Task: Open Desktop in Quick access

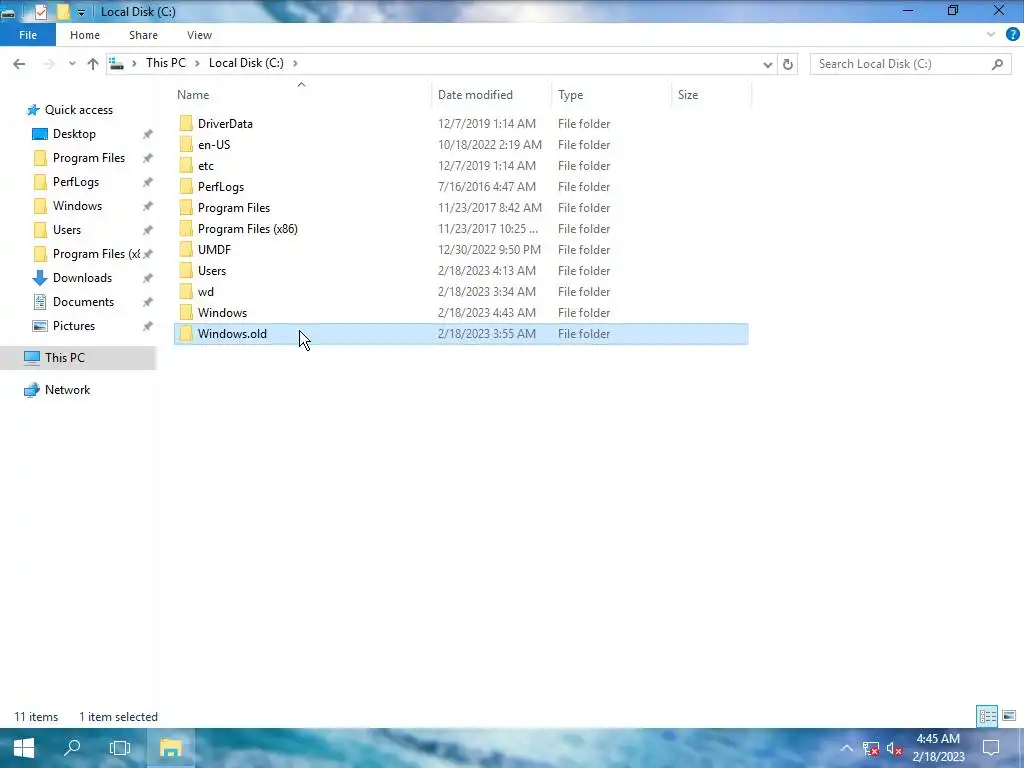Action: click(x=74, y=134)
